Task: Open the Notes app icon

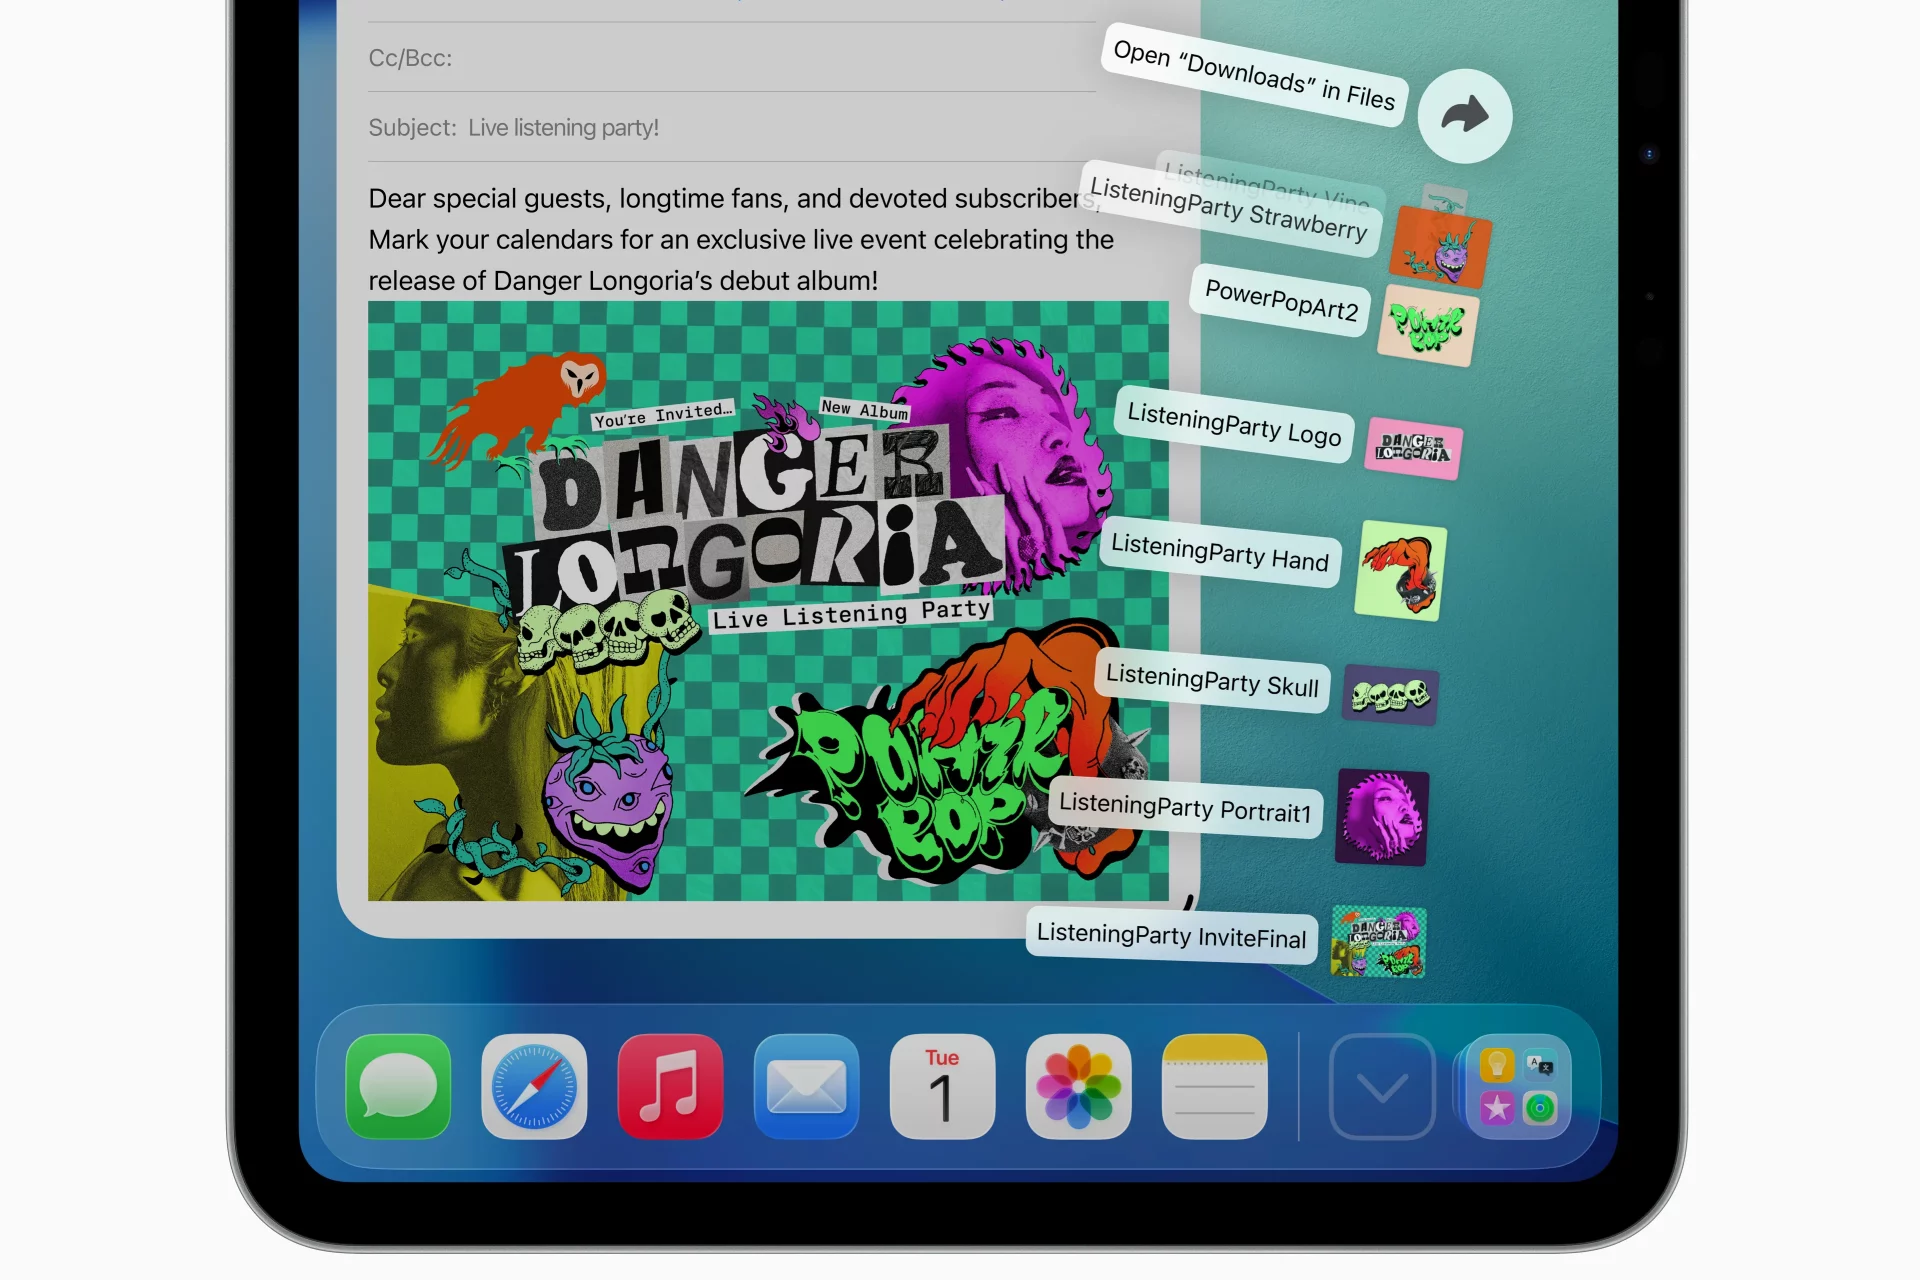Action: tap(1214, 1087)
